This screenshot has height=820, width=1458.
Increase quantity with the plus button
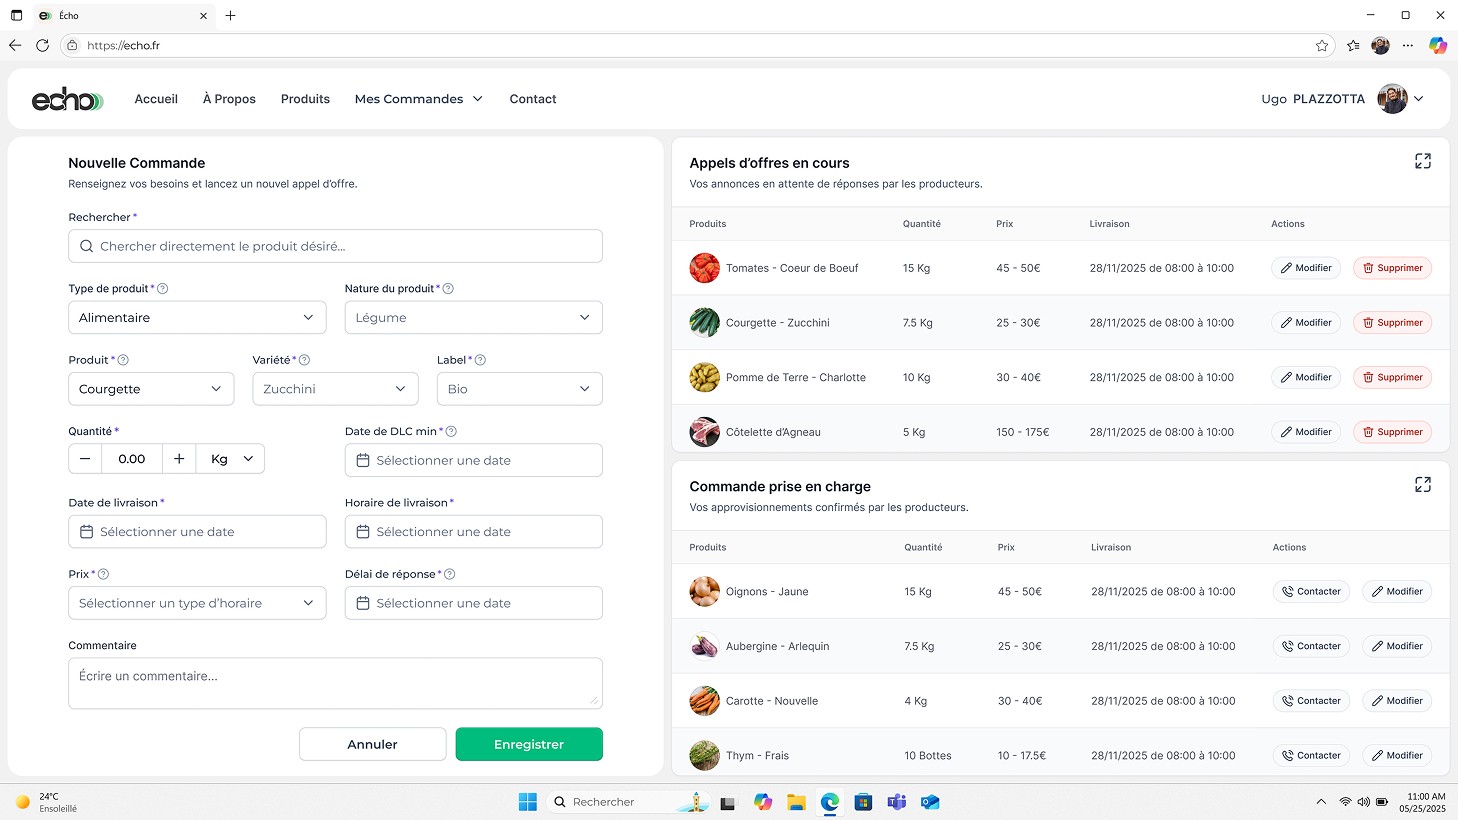[x=179, y=459]
